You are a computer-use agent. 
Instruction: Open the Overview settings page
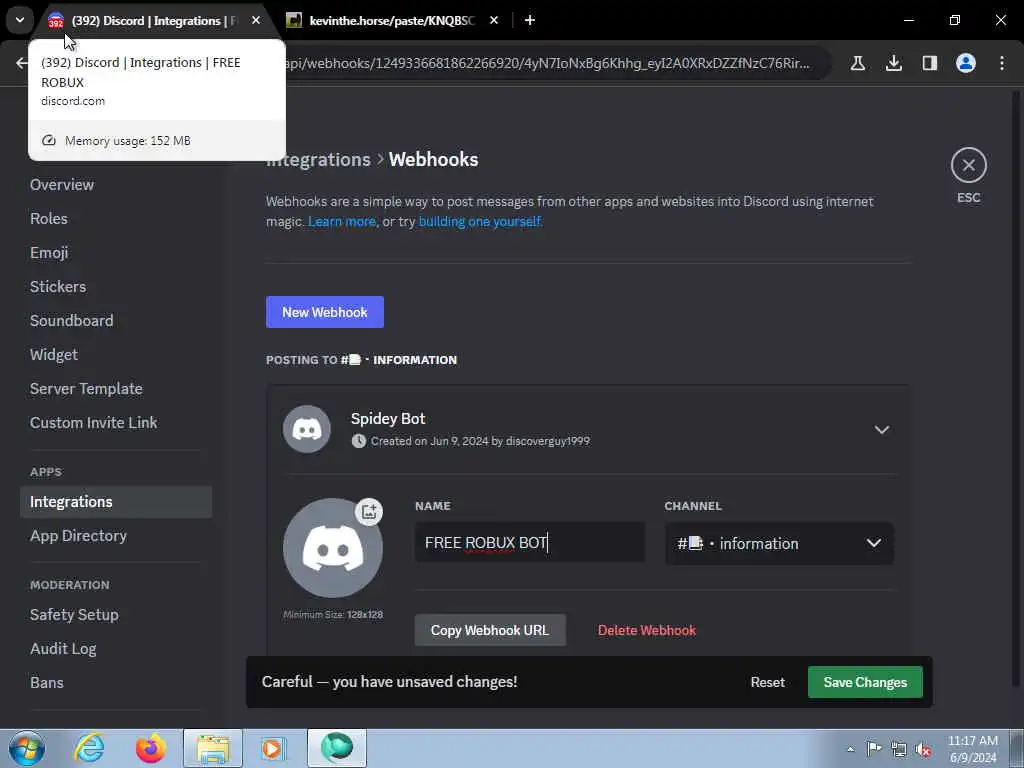(62, 185)
